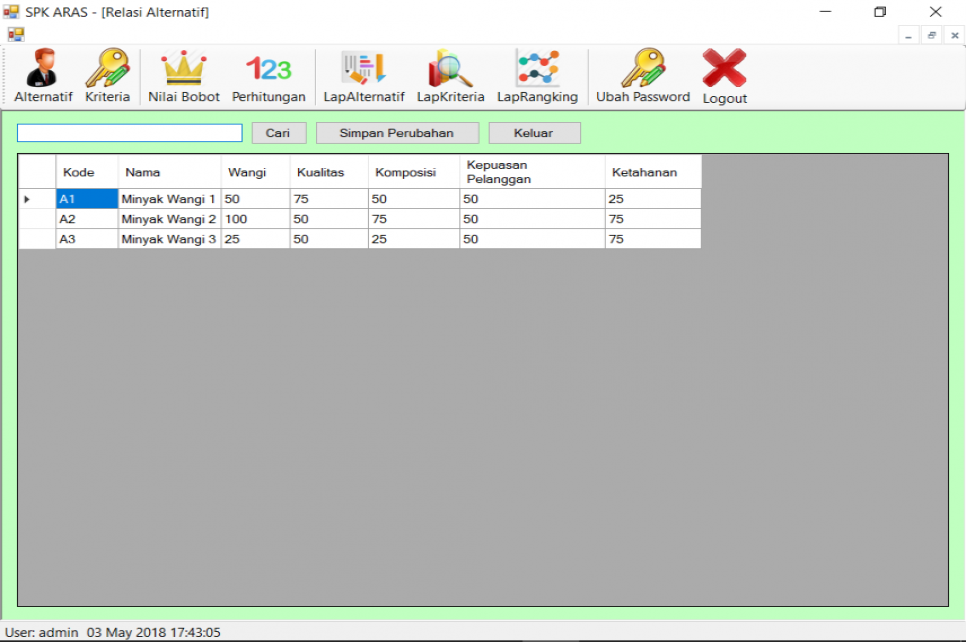
Task: Open the LapRangking ranking report
Action: [x=538, y=75]
